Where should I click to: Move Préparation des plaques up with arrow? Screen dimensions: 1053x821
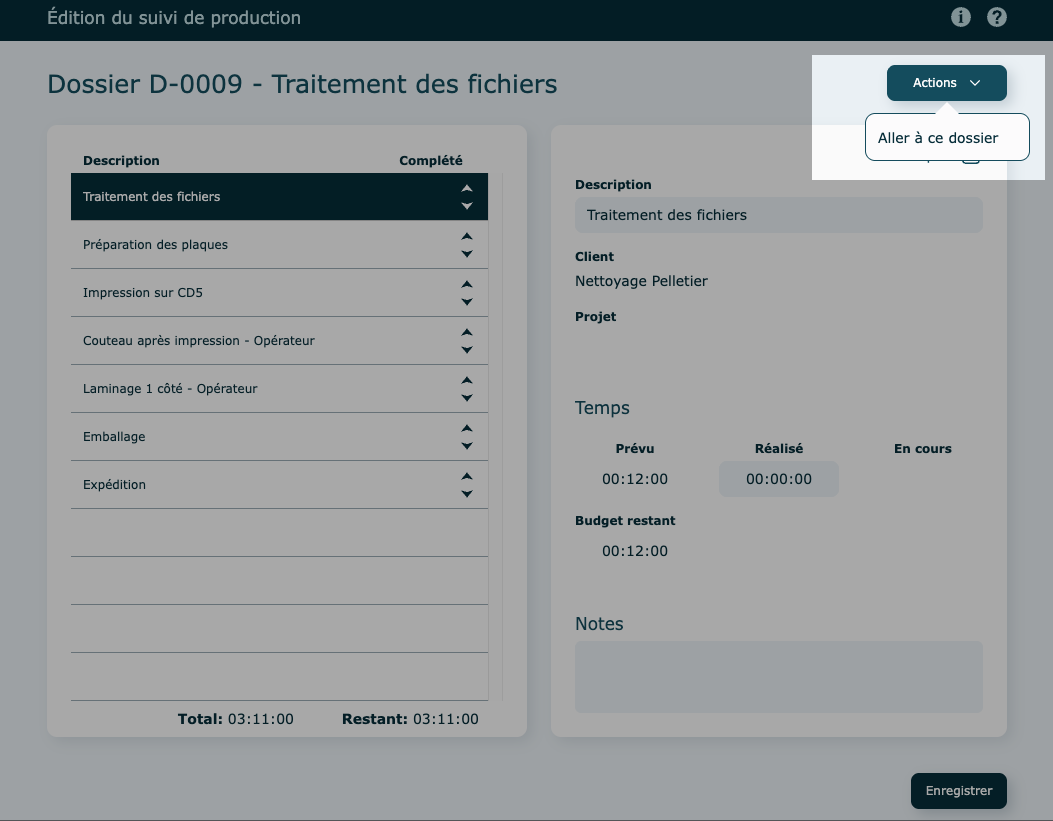(x=466, y=236)
